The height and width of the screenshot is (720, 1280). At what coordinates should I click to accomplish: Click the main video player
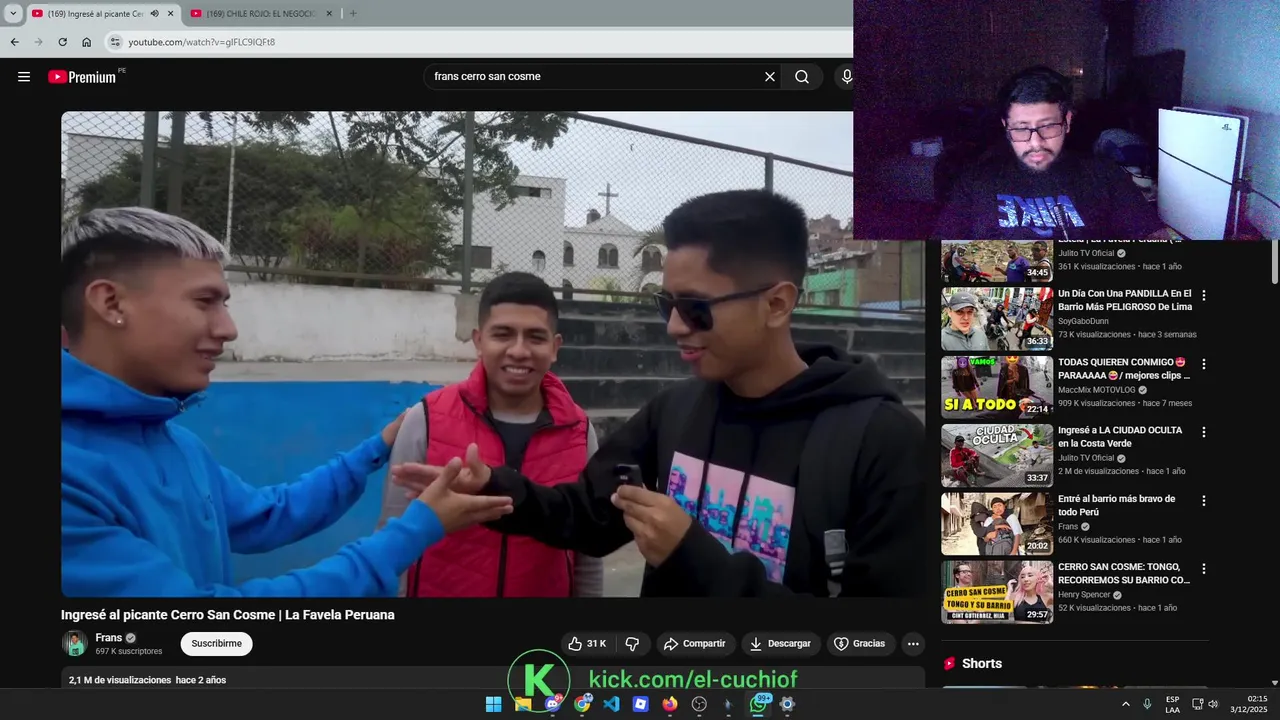tap(492, 354)
